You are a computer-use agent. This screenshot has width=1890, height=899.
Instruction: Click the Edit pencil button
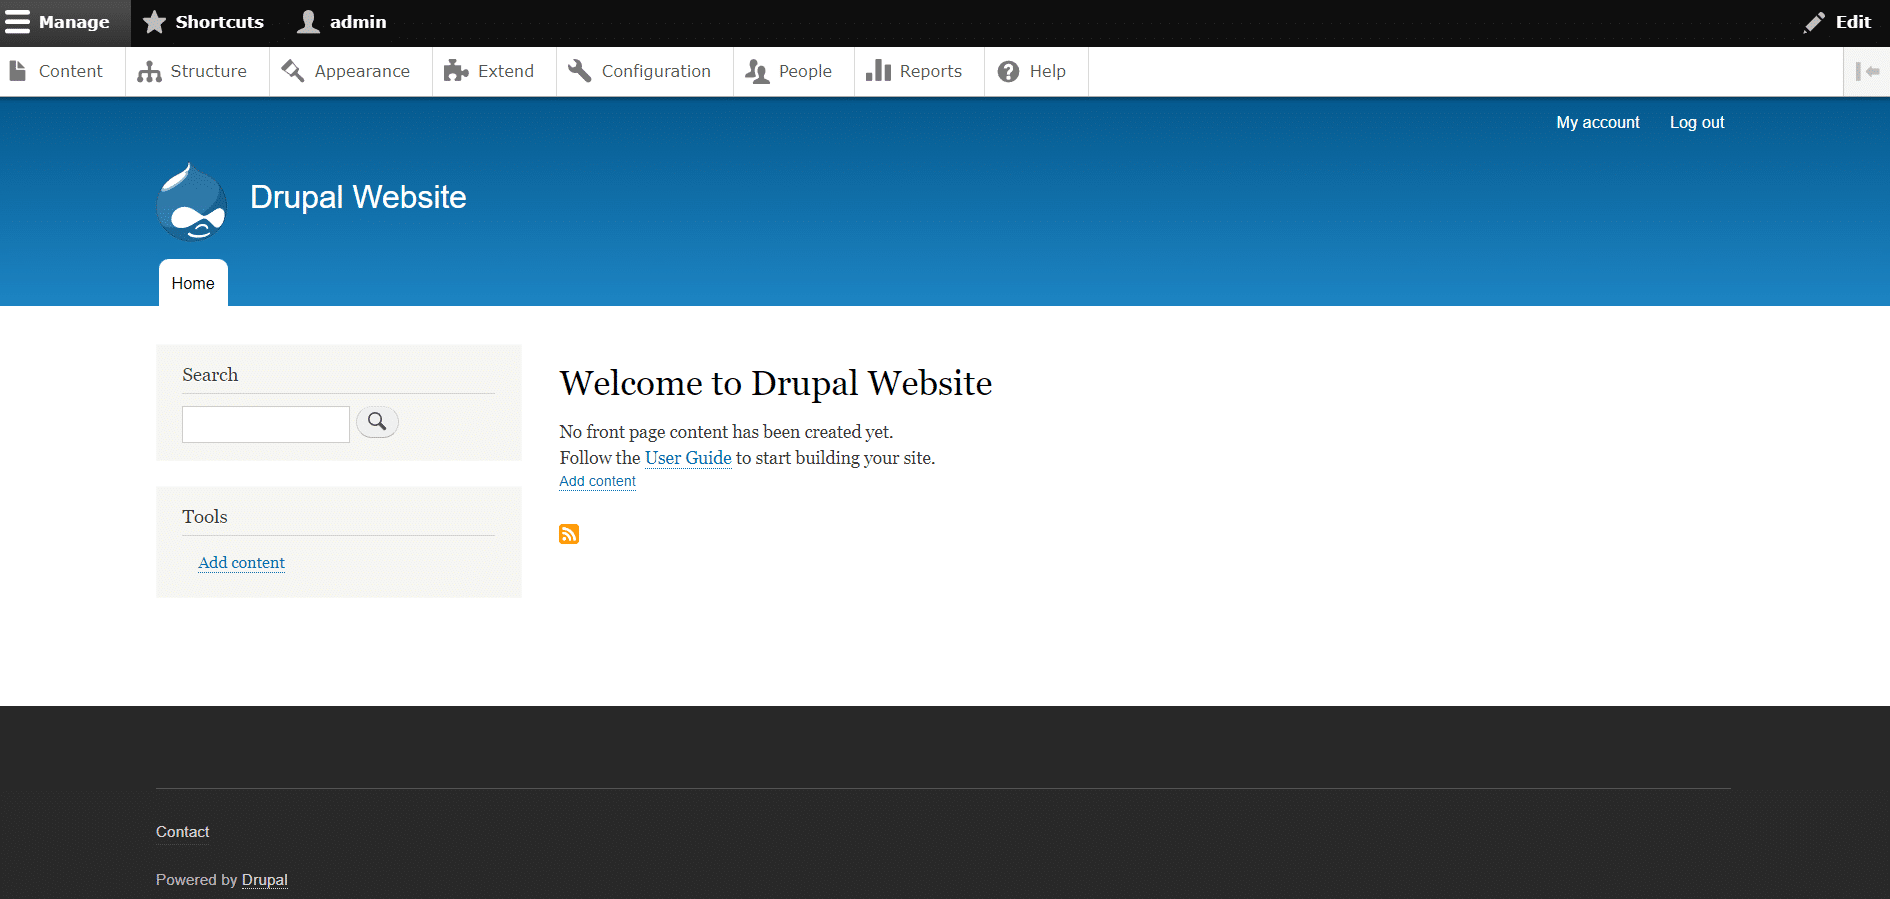coord(1838,22)
